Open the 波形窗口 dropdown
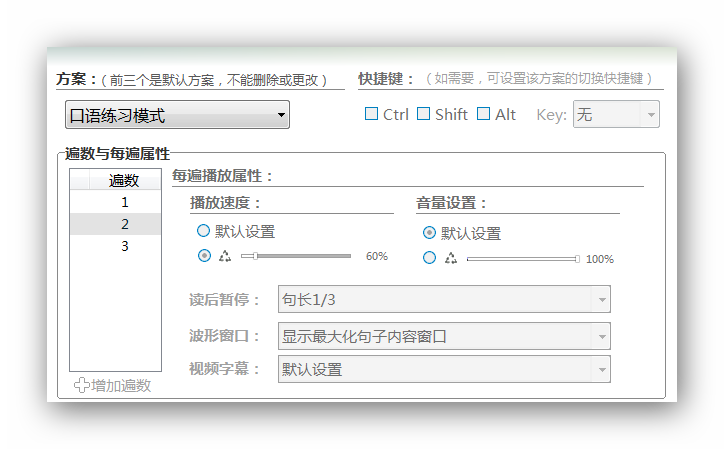The height and width of the screenshot is (449, 724). click(x=444, y=336)
